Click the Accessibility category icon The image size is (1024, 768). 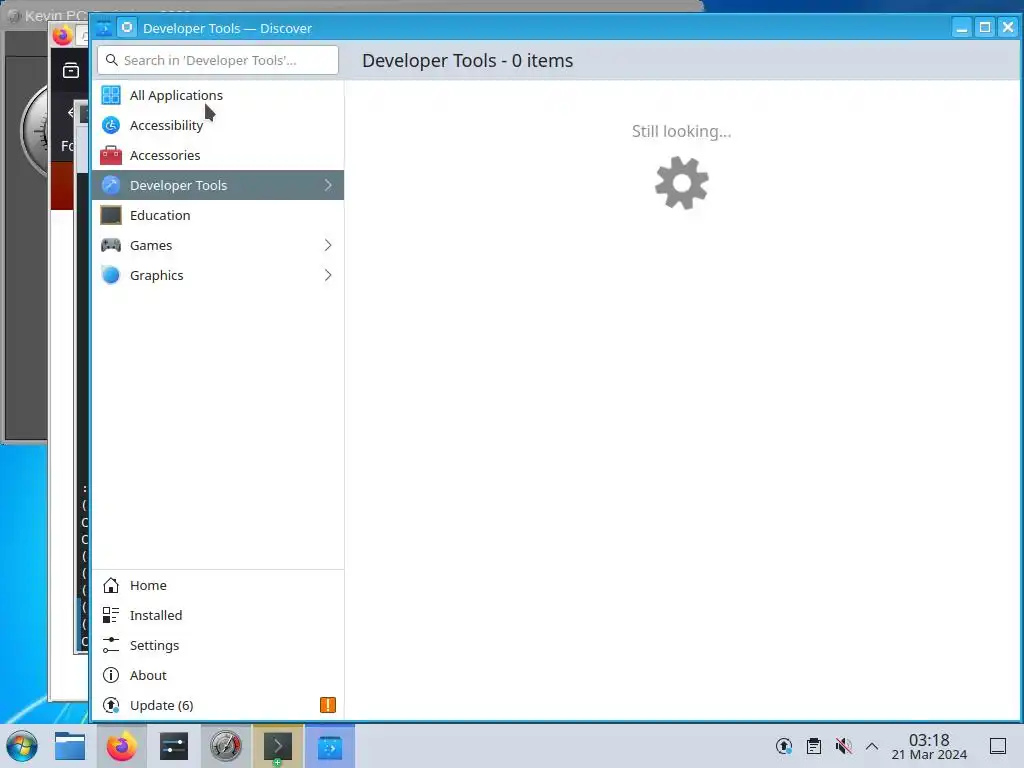pyautogui.click(x=111, y=125)
